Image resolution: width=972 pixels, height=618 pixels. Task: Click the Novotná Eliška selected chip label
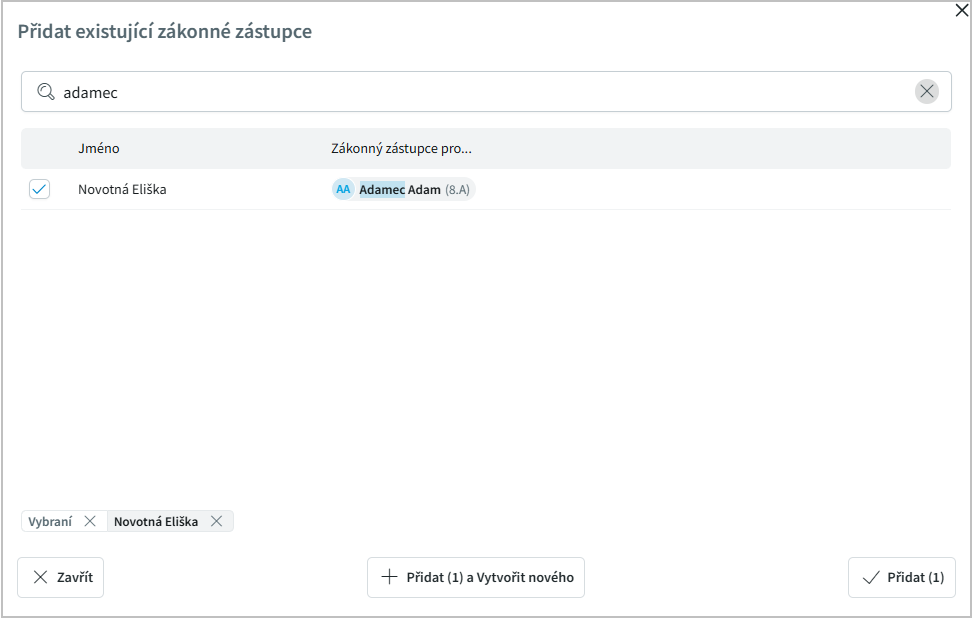tap(156, 521)
